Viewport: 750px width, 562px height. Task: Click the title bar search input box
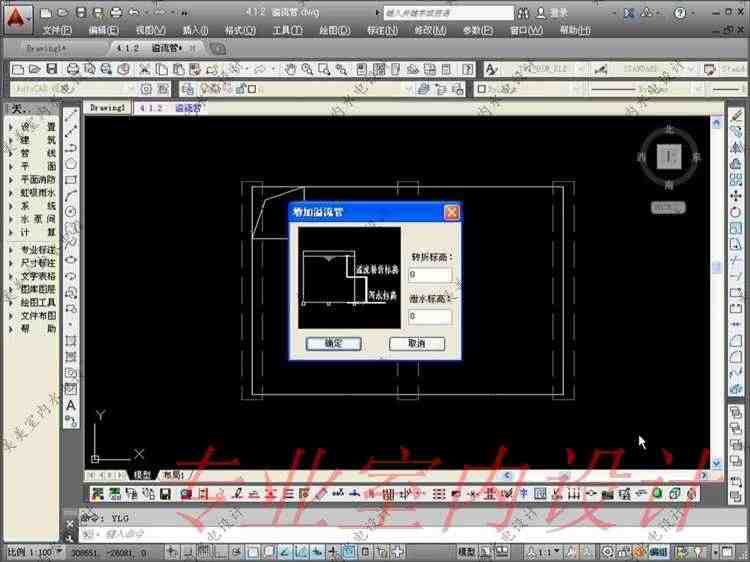[x=449, y=13]
